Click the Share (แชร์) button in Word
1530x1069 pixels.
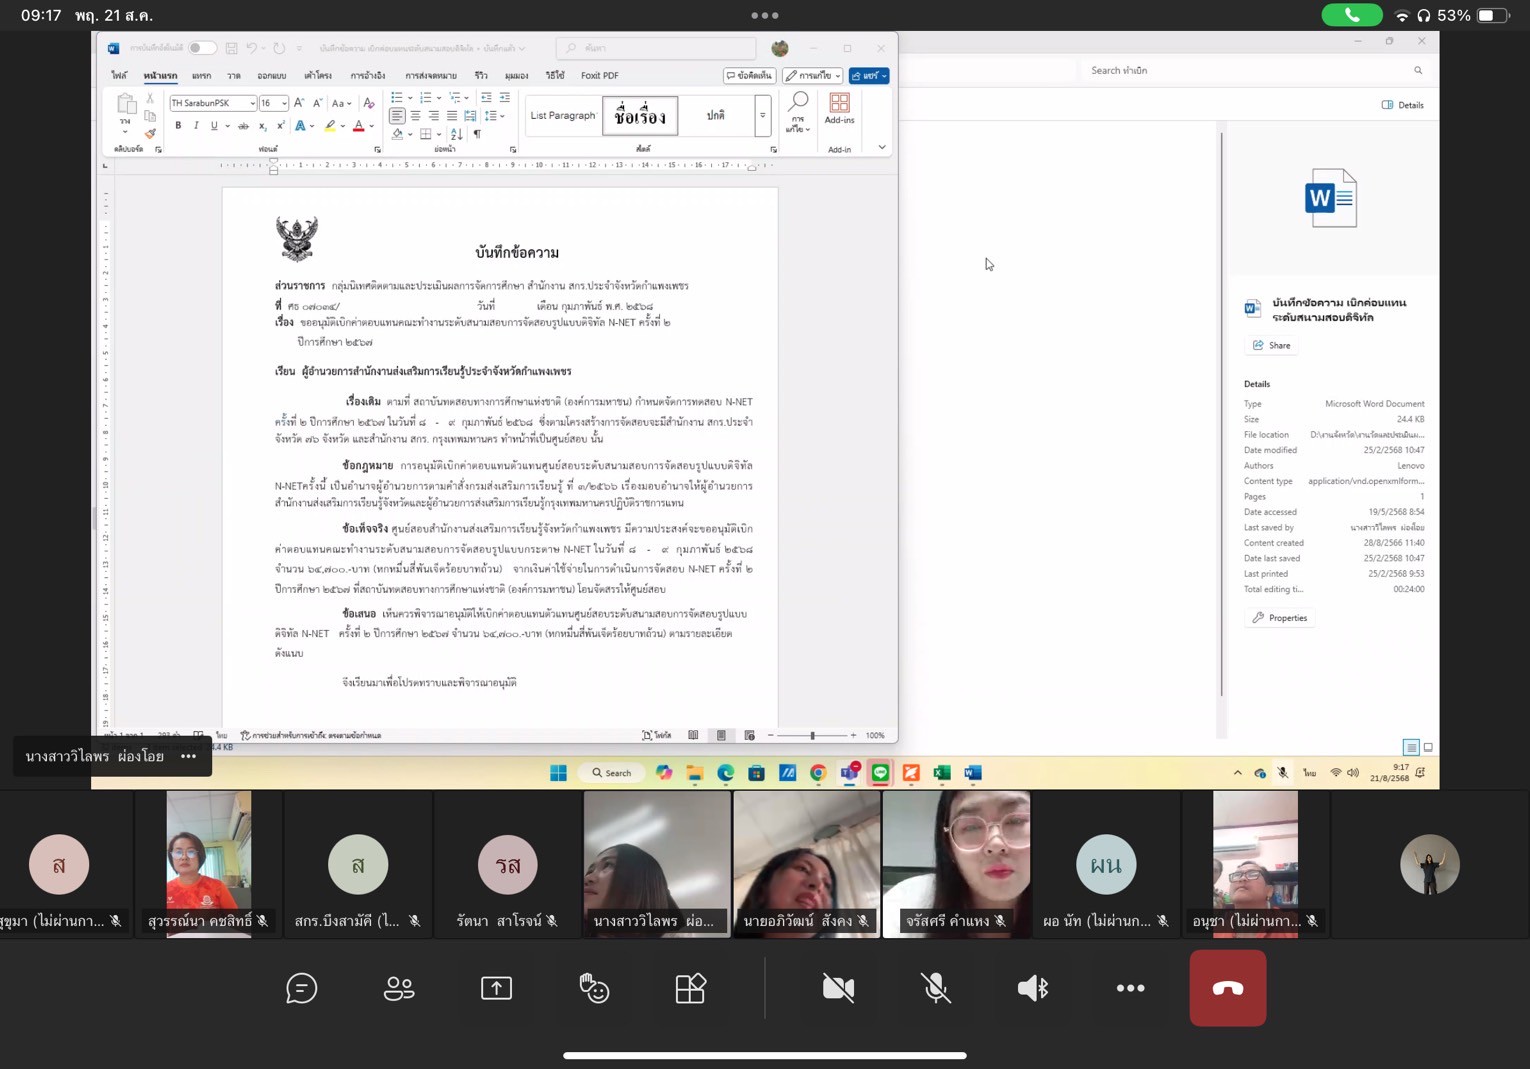[x=868, y=76]
